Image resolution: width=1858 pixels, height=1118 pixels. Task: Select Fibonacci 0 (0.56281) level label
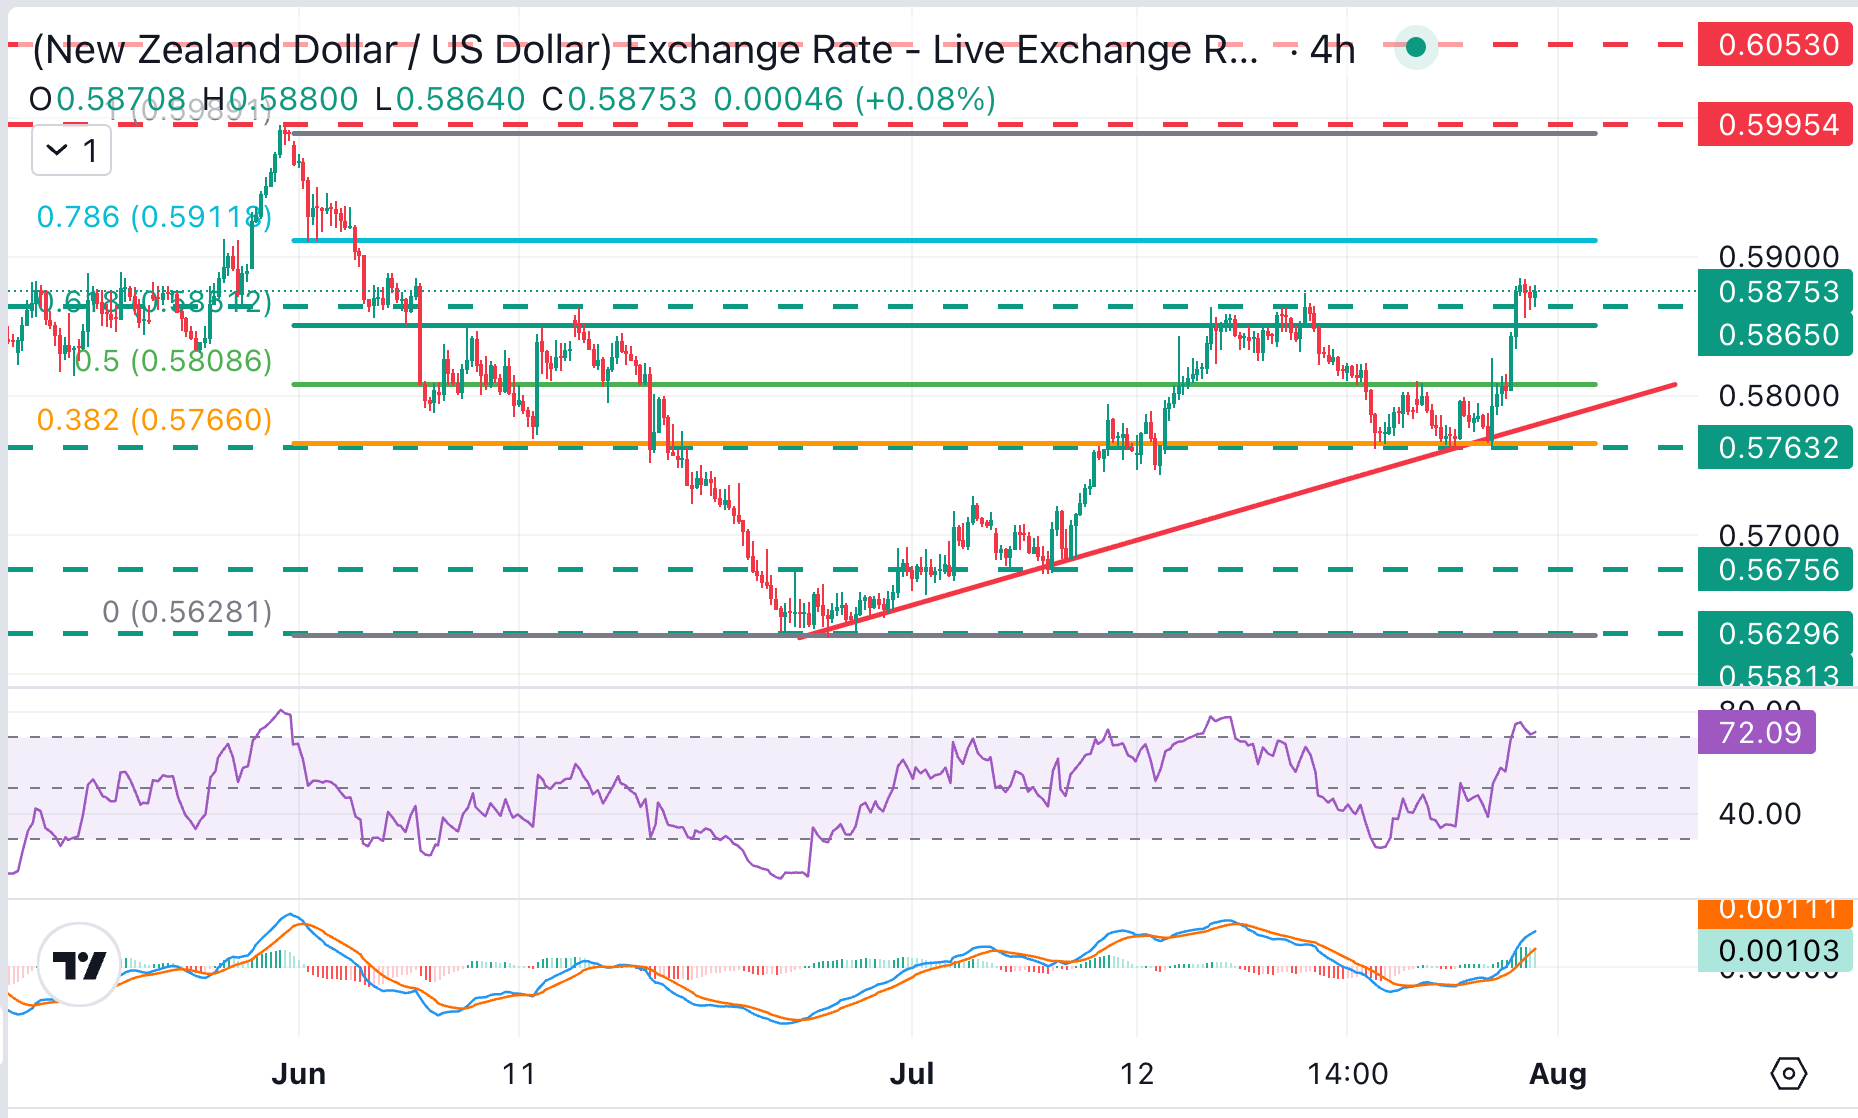point(187,612)
